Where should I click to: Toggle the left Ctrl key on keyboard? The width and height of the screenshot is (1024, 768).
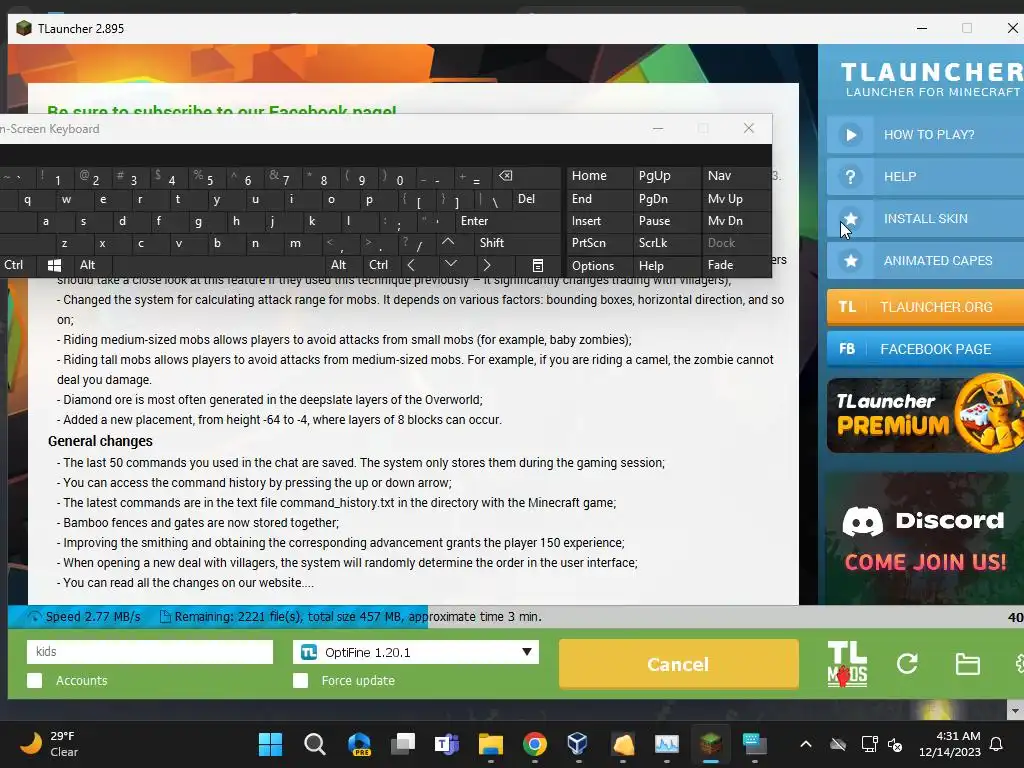[x=14, y=265]
